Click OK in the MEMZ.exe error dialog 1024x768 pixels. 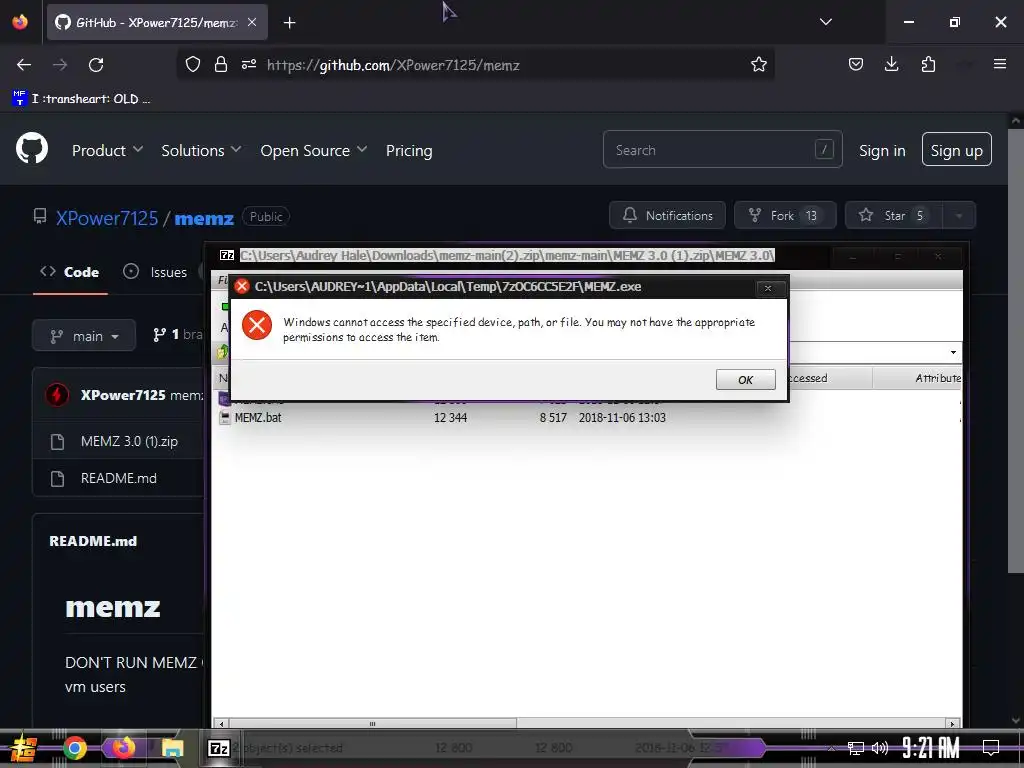[745, 379]
